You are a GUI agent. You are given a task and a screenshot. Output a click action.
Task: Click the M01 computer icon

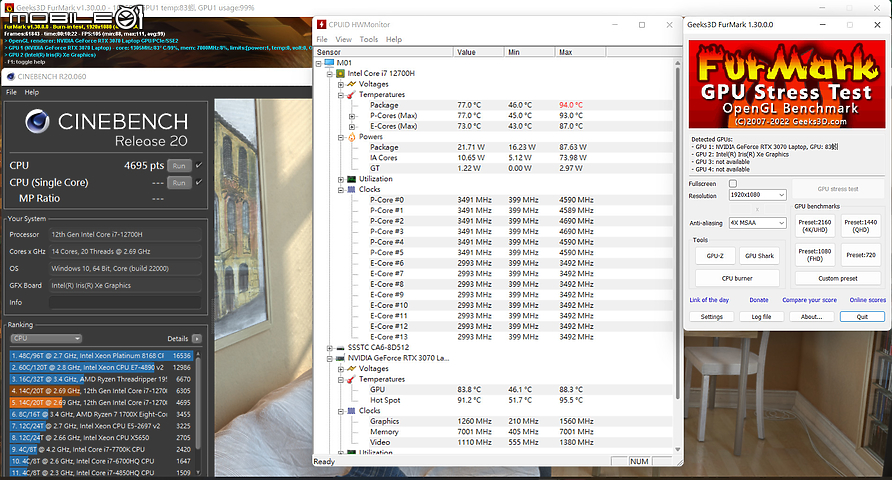coord(329,63)
